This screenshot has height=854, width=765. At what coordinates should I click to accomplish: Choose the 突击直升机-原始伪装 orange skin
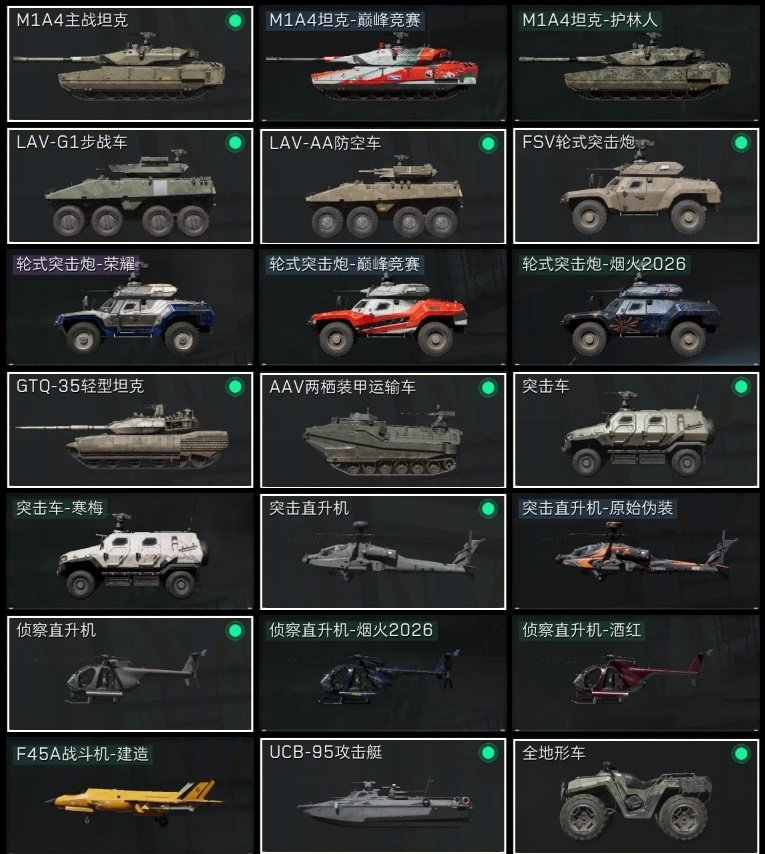click(636, 552)
